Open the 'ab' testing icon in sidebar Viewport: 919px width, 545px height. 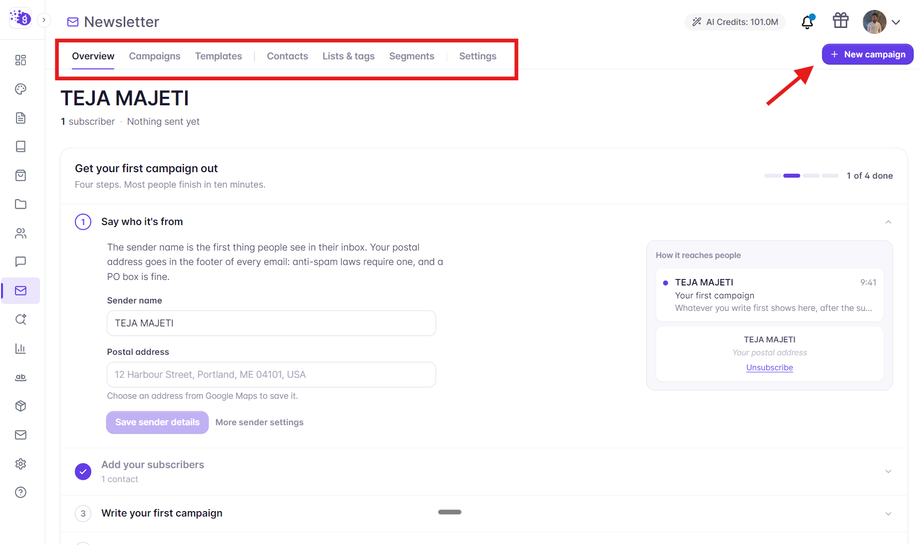(21, 377)
